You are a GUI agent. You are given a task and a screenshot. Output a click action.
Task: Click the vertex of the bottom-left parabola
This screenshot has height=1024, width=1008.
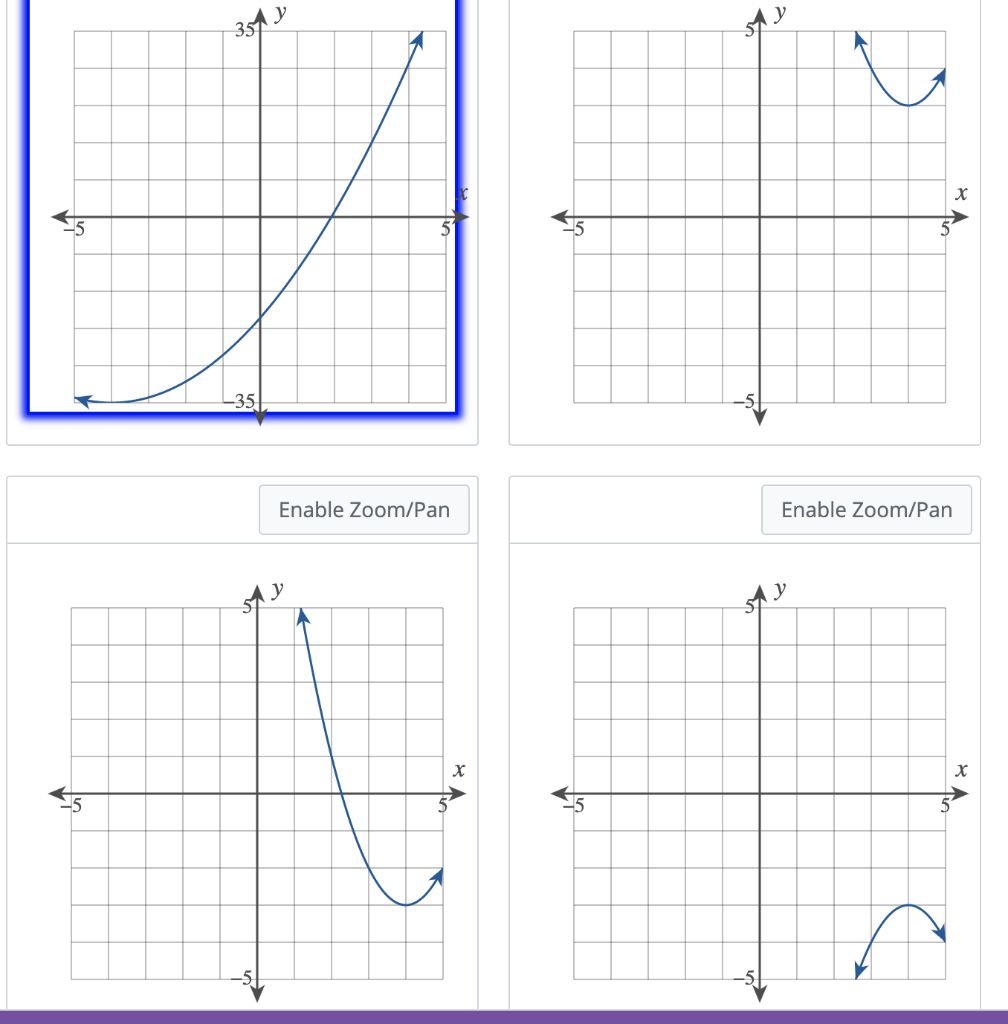click(x=405, y=903)
